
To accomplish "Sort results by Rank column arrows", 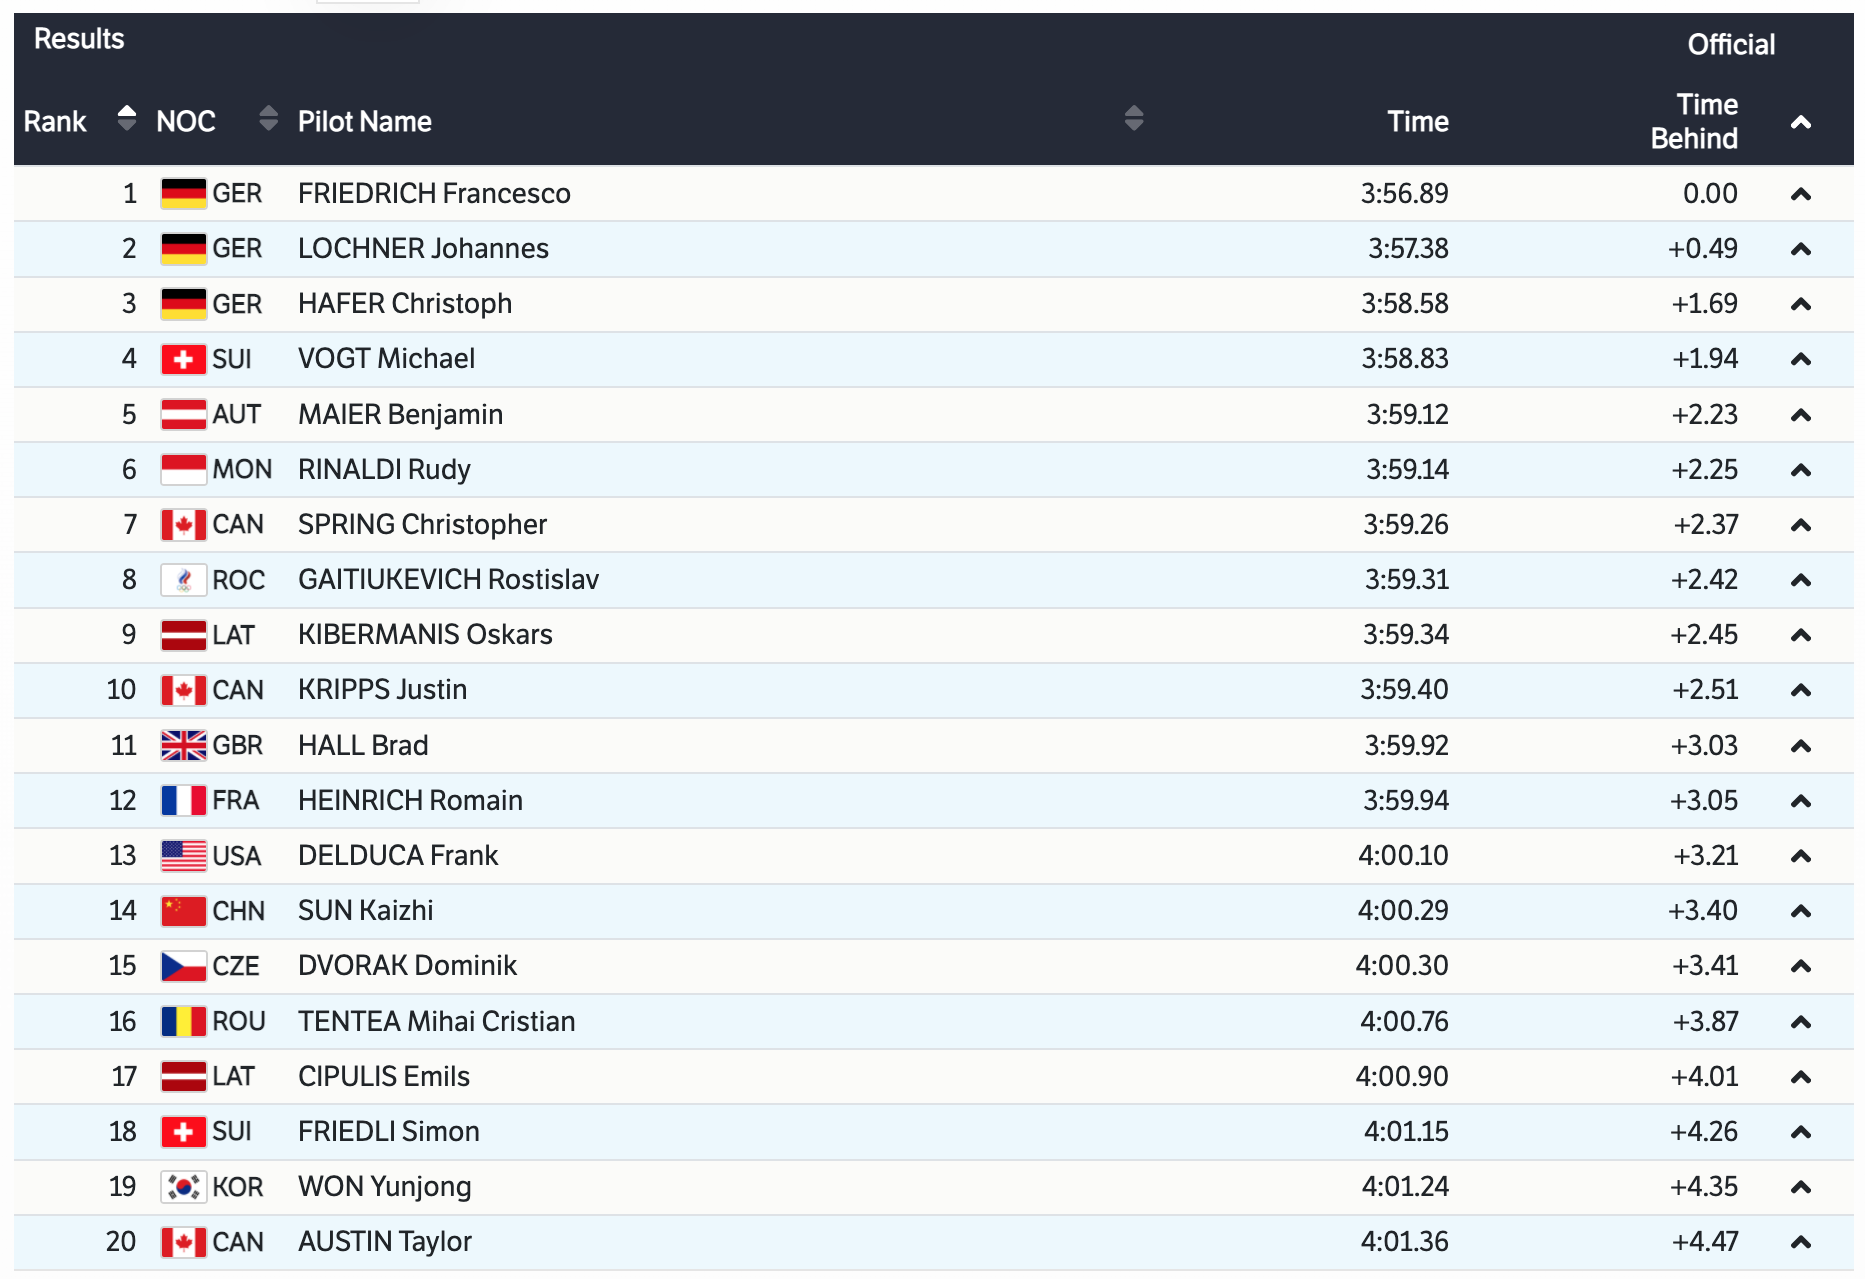I will click(x=126, y=119).
